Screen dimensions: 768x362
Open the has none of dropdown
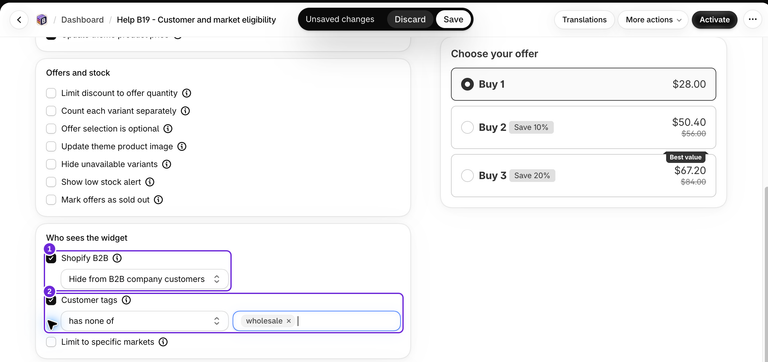[x=144, y=321]
